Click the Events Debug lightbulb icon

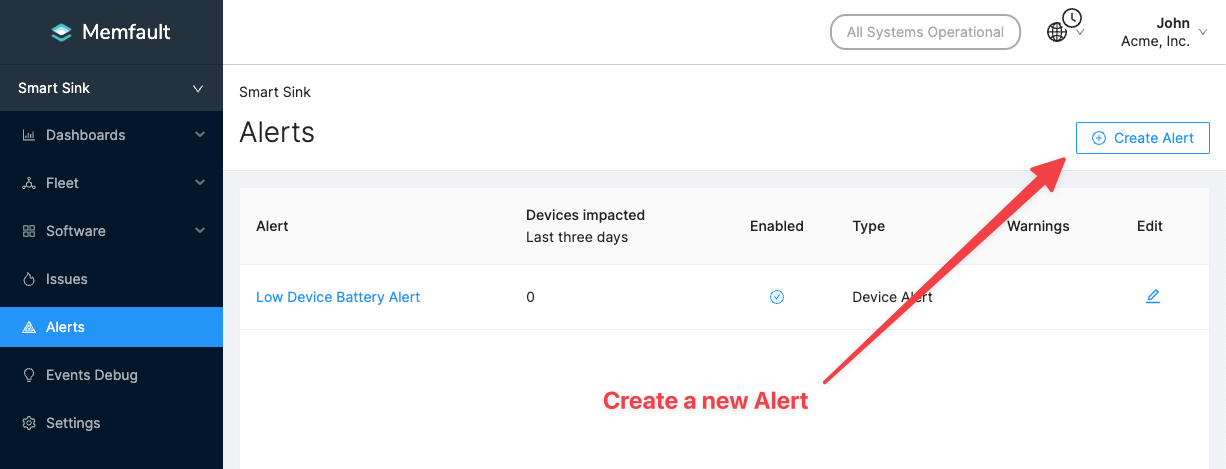[x=28, y=375]
